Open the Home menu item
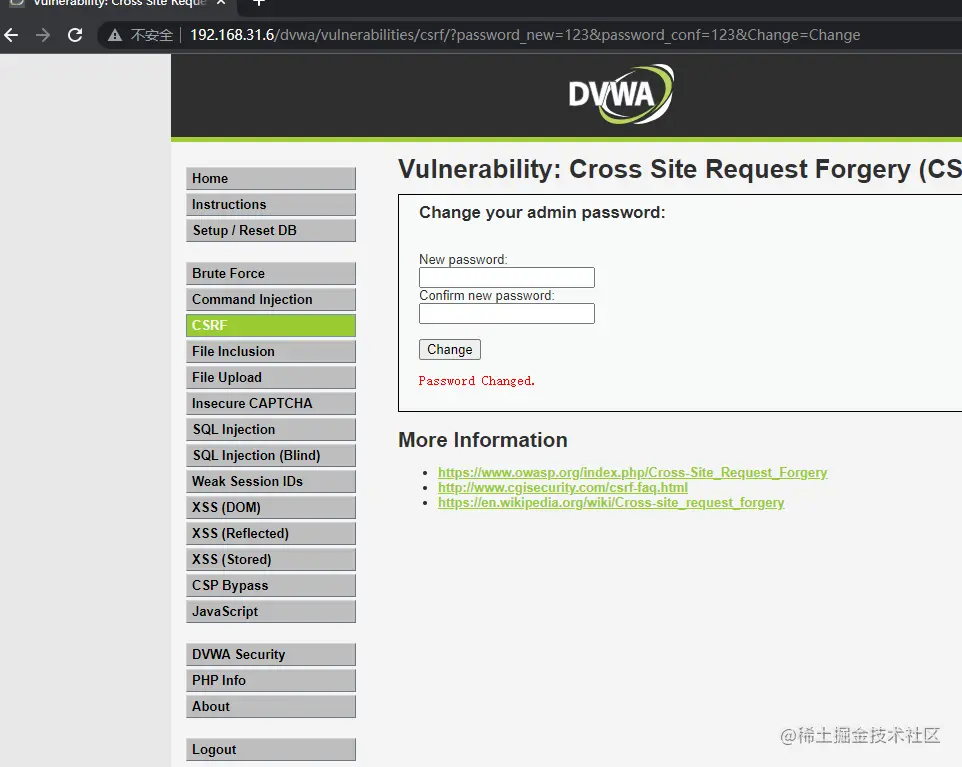 coord(271,179)
